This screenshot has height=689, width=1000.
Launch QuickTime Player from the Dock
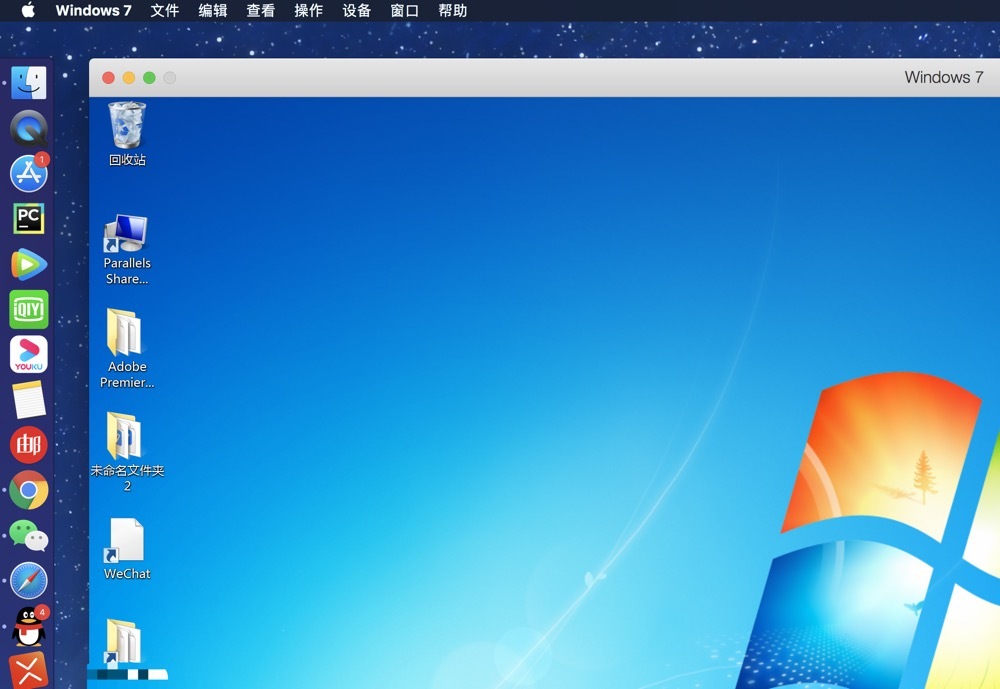[29, 128]
